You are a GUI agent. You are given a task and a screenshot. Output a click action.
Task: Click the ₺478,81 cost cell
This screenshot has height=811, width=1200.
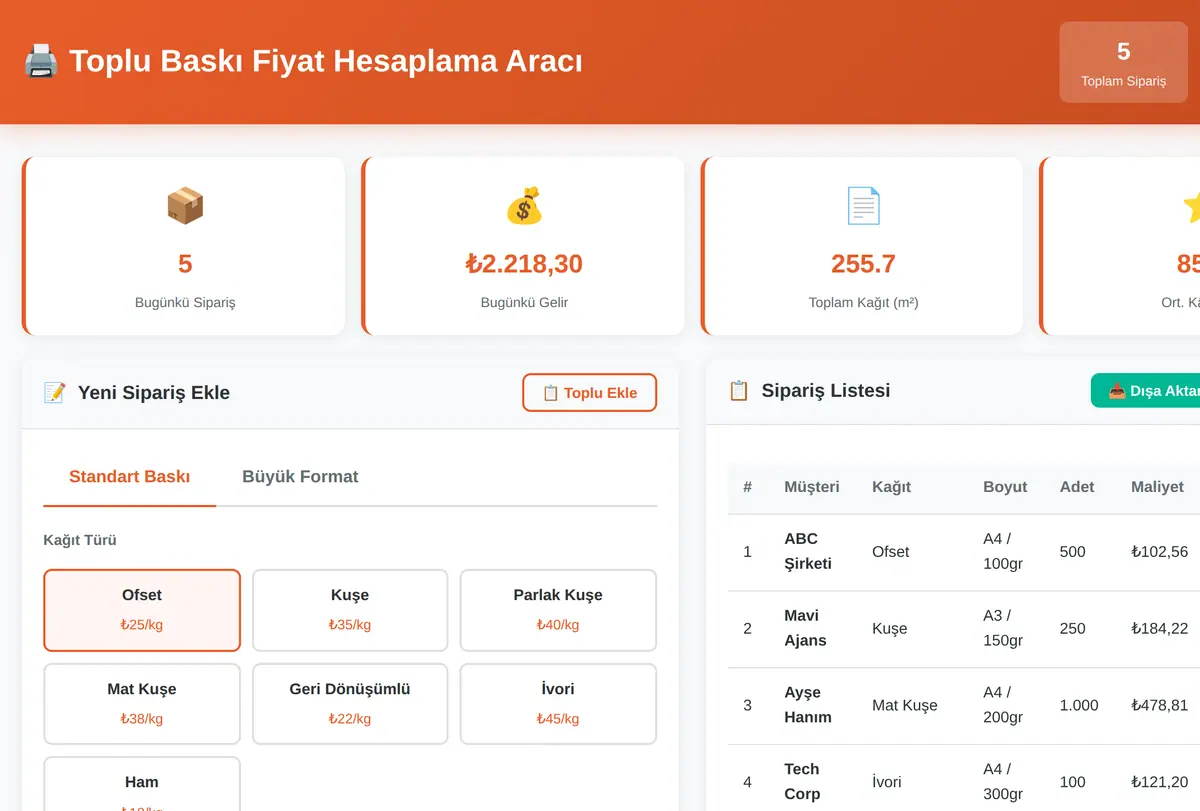[x=1159, y=706]
